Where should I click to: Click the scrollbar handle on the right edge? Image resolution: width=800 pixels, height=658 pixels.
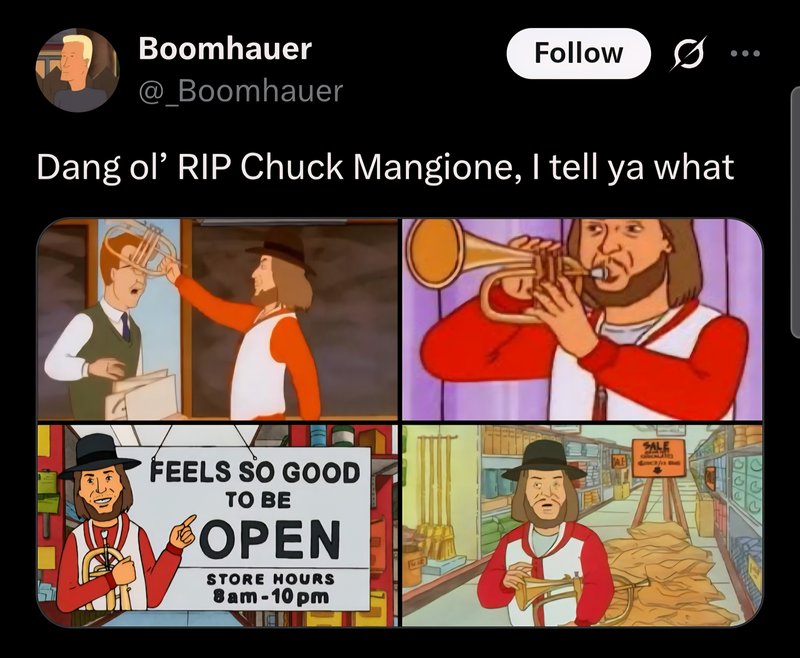tap(795, 212)
